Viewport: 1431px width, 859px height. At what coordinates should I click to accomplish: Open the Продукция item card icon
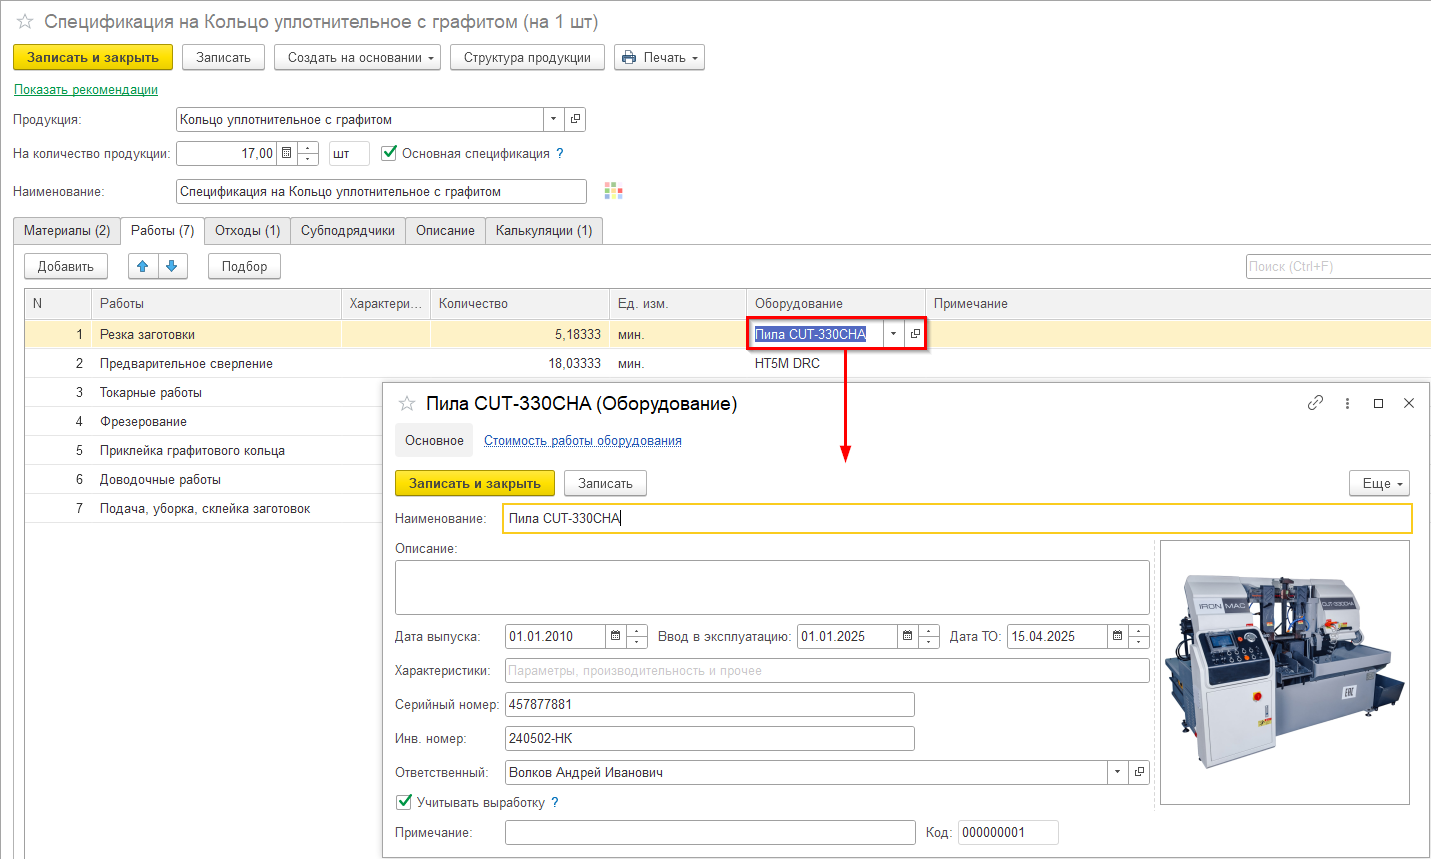point(575,119)
